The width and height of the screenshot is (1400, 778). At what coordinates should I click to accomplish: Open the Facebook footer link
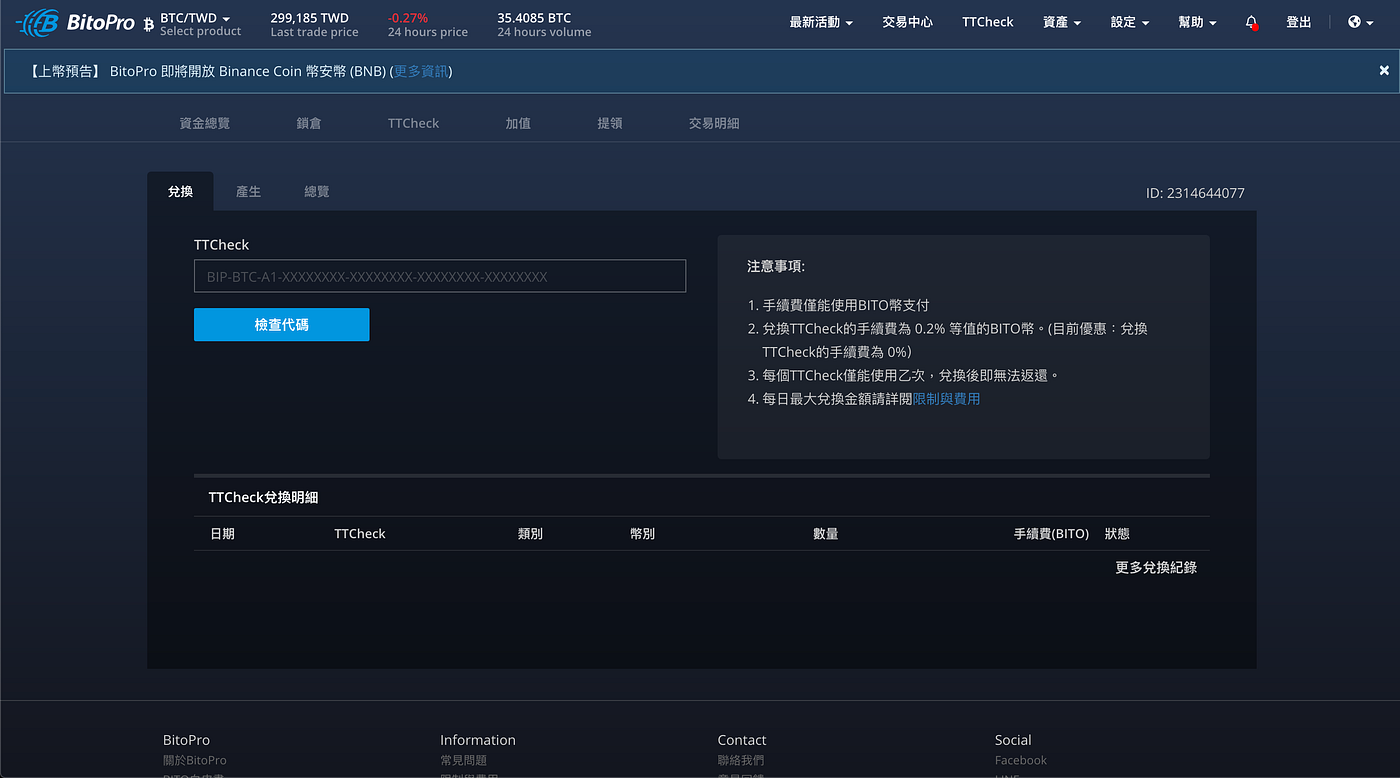click(1021, 760)
